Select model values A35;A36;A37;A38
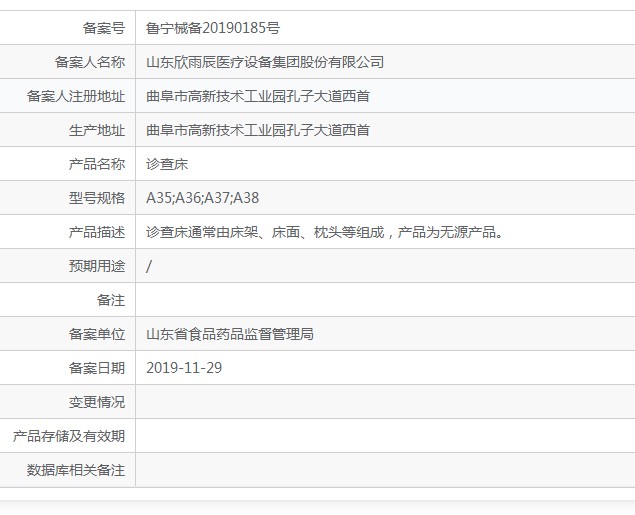This screenshot has height=515, width=635. click(202, 198)
